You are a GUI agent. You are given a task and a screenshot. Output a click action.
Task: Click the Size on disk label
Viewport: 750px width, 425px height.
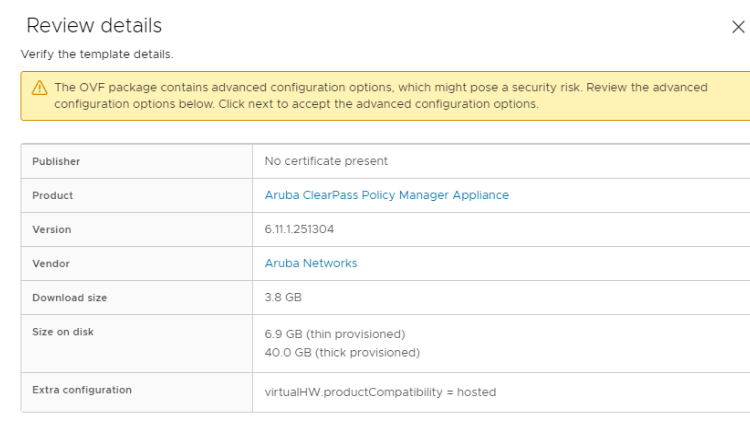click(62, 331)
